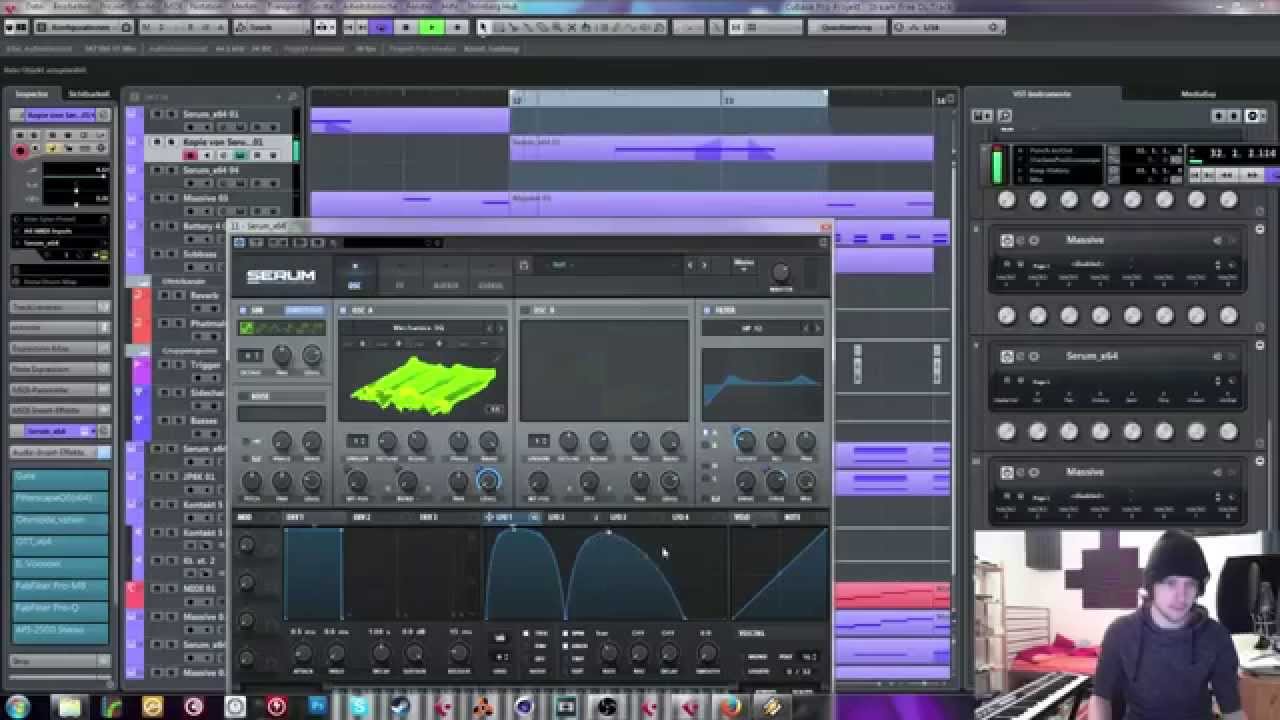Viewport: 1280px width, 720px height.
Task: Select ENV 1 modulation tab
Action: tap(295, 518)
